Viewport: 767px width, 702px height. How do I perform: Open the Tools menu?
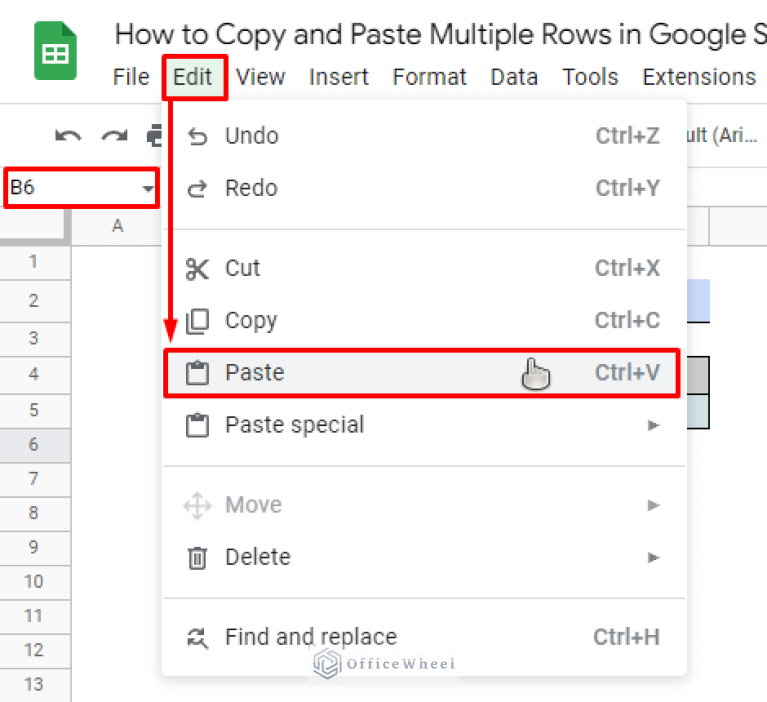[590, 77]
